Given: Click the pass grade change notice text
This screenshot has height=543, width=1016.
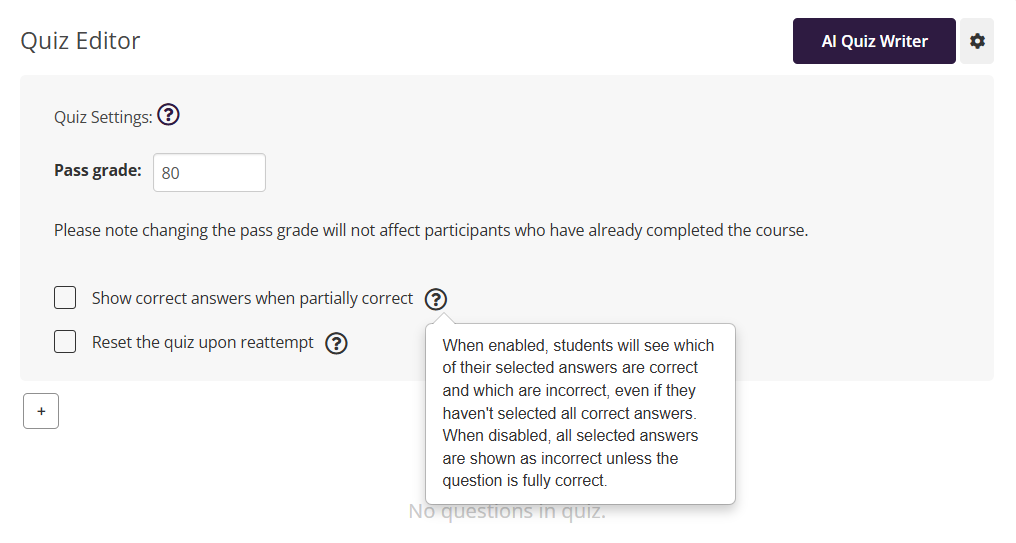Looking at the screenshot, I should (430, 230).
